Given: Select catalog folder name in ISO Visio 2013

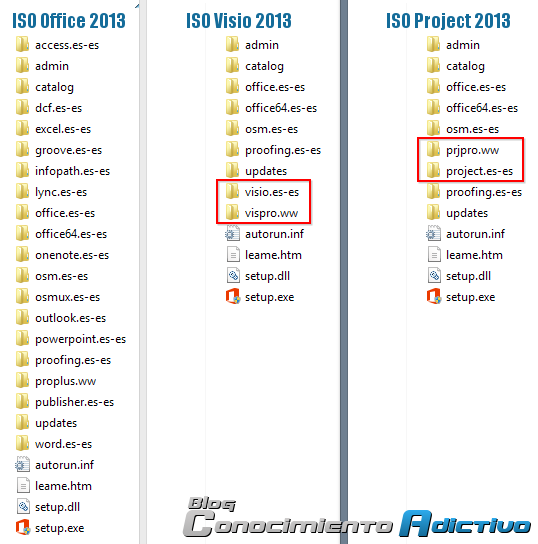Looking at the screenshot, I should [x=265, y=66].
